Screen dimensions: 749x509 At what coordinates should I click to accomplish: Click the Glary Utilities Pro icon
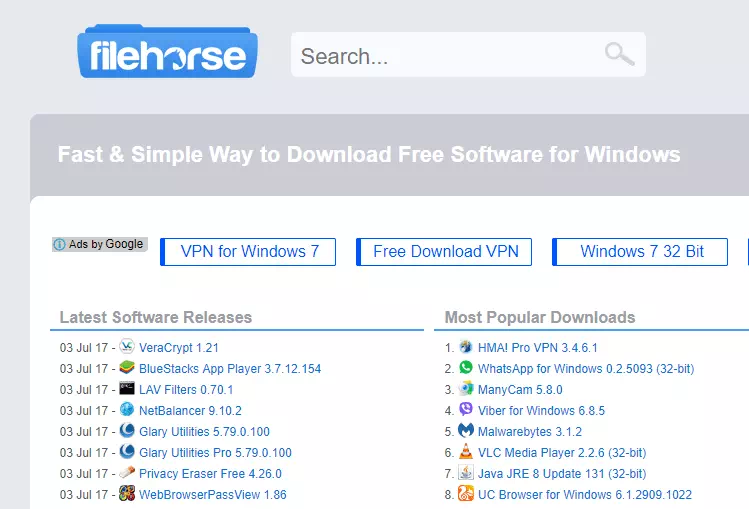tap(127, 451)
